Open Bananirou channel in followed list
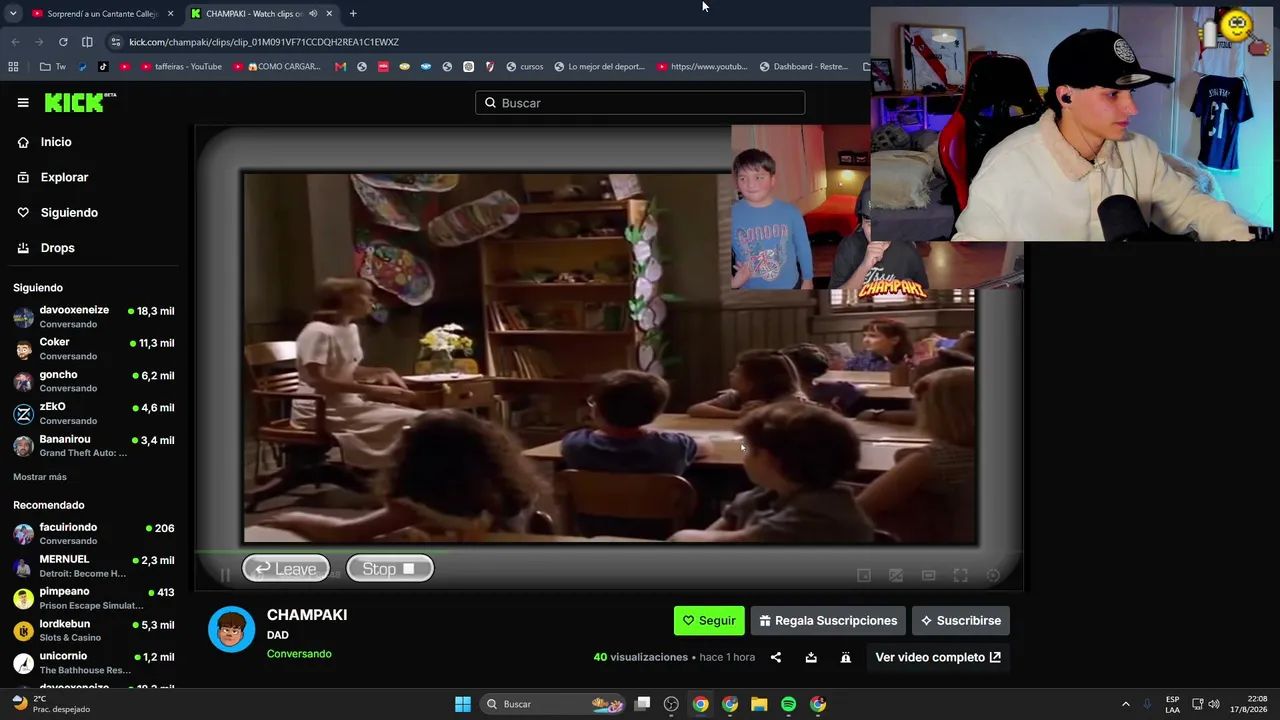This screenshot has width=1280, height=720. click(93, 446)
